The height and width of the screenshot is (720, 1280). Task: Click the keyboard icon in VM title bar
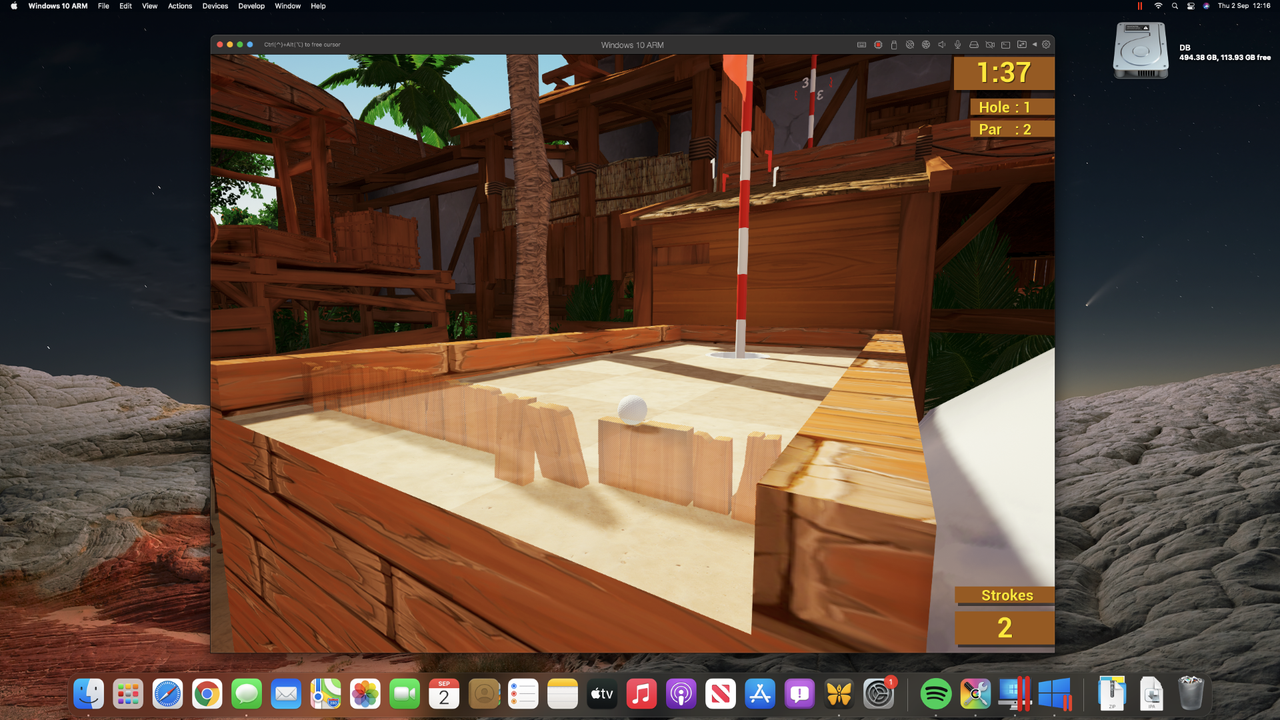coord(862,45)
